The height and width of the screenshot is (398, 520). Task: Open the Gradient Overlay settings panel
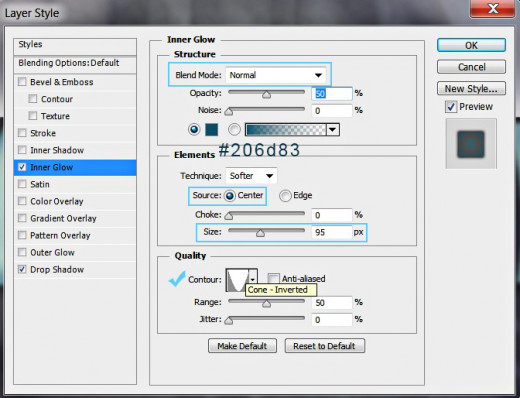click(x=63, y=218)
